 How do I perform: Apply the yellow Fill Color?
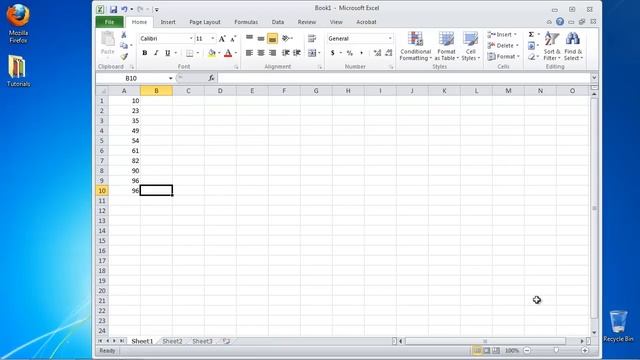click(x=211, y=53)
